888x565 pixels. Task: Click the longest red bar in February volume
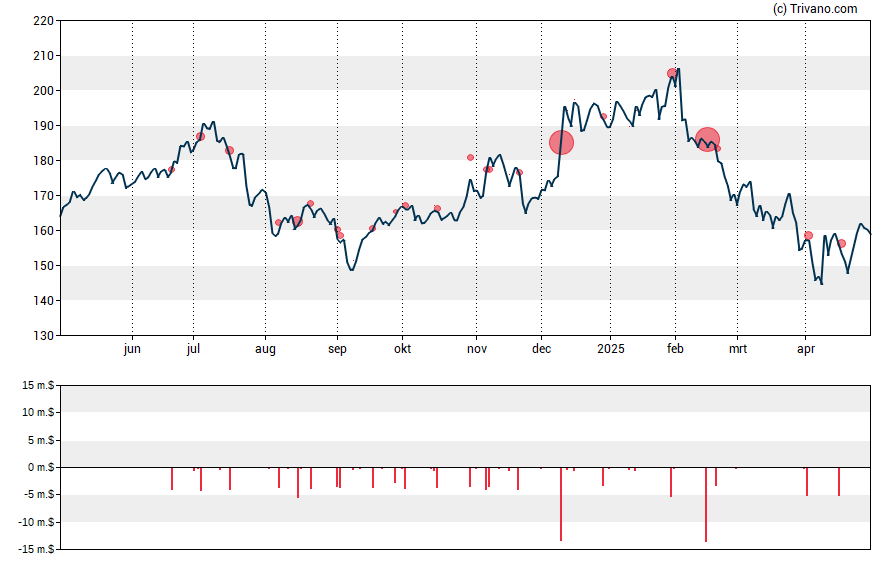coord(706,504)
